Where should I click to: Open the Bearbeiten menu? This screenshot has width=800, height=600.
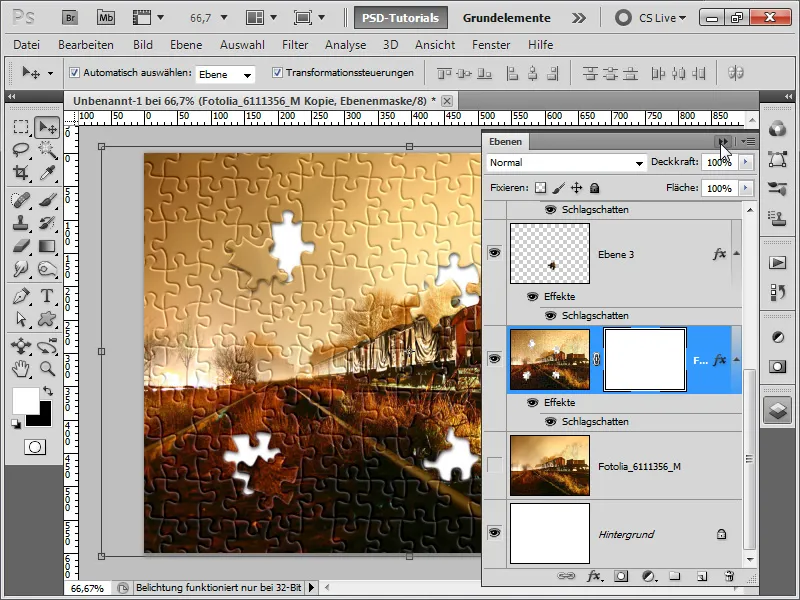pyautogui.click(x=86, y=45)
